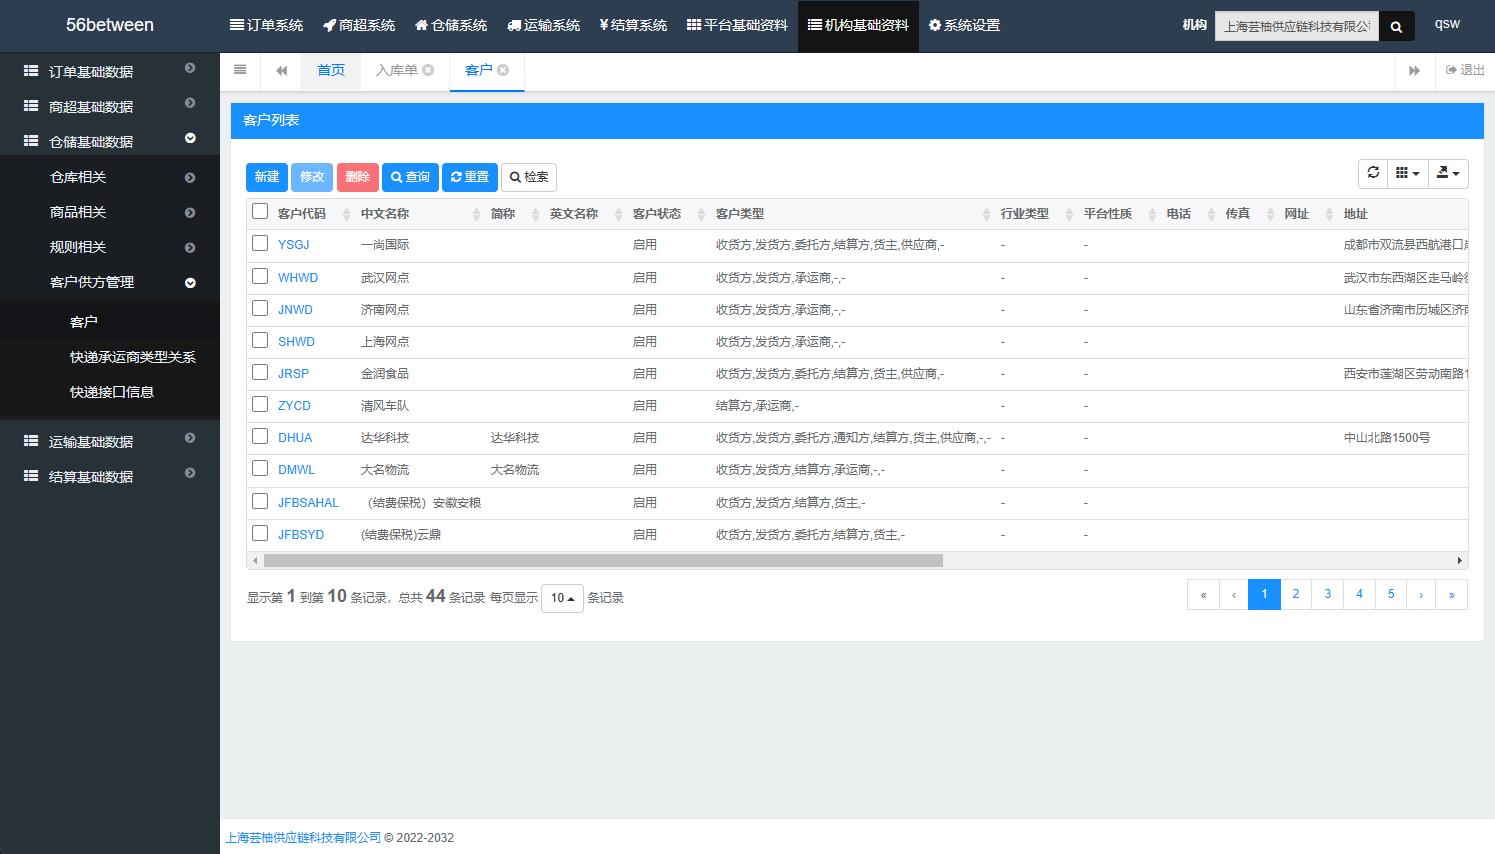This screenshot has width=1495, height=854.
Task: Click the 结算基础数据 sidebar list icon
Action: click(31, 476)
